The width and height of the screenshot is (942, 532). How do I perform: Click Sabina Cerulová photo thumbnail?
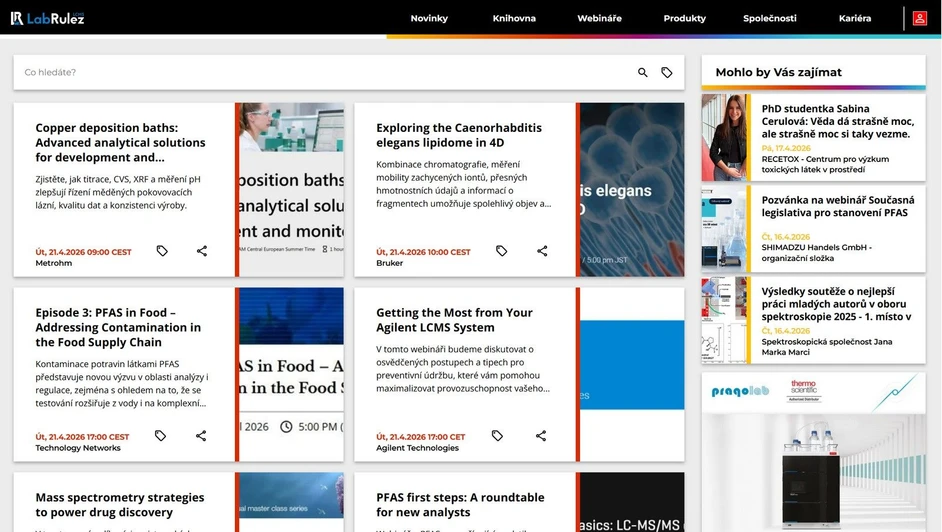pyautogui.click(x=726, y=138)
